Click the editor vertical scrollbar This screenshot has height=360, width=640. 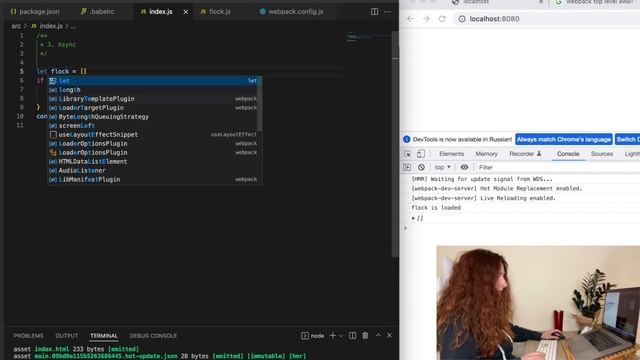(x=395, y=144)
